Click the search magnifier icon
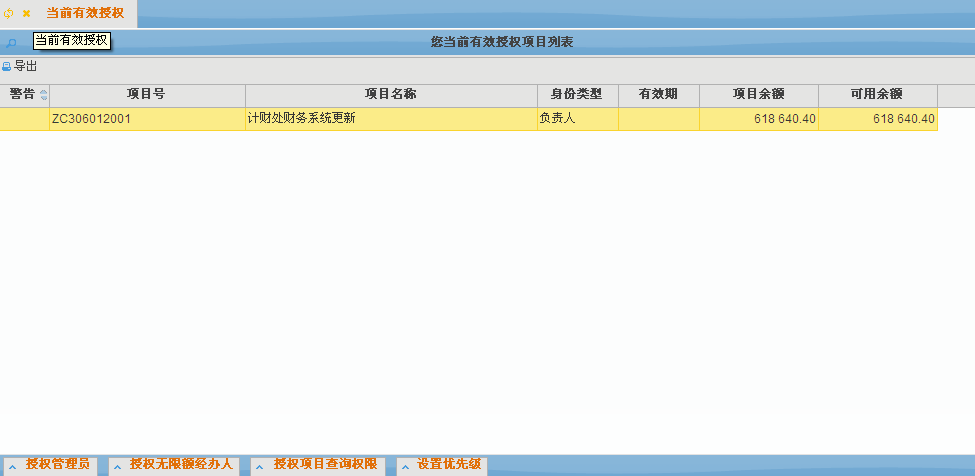Screen dimensions: 975x476 (x=11, y=43)
